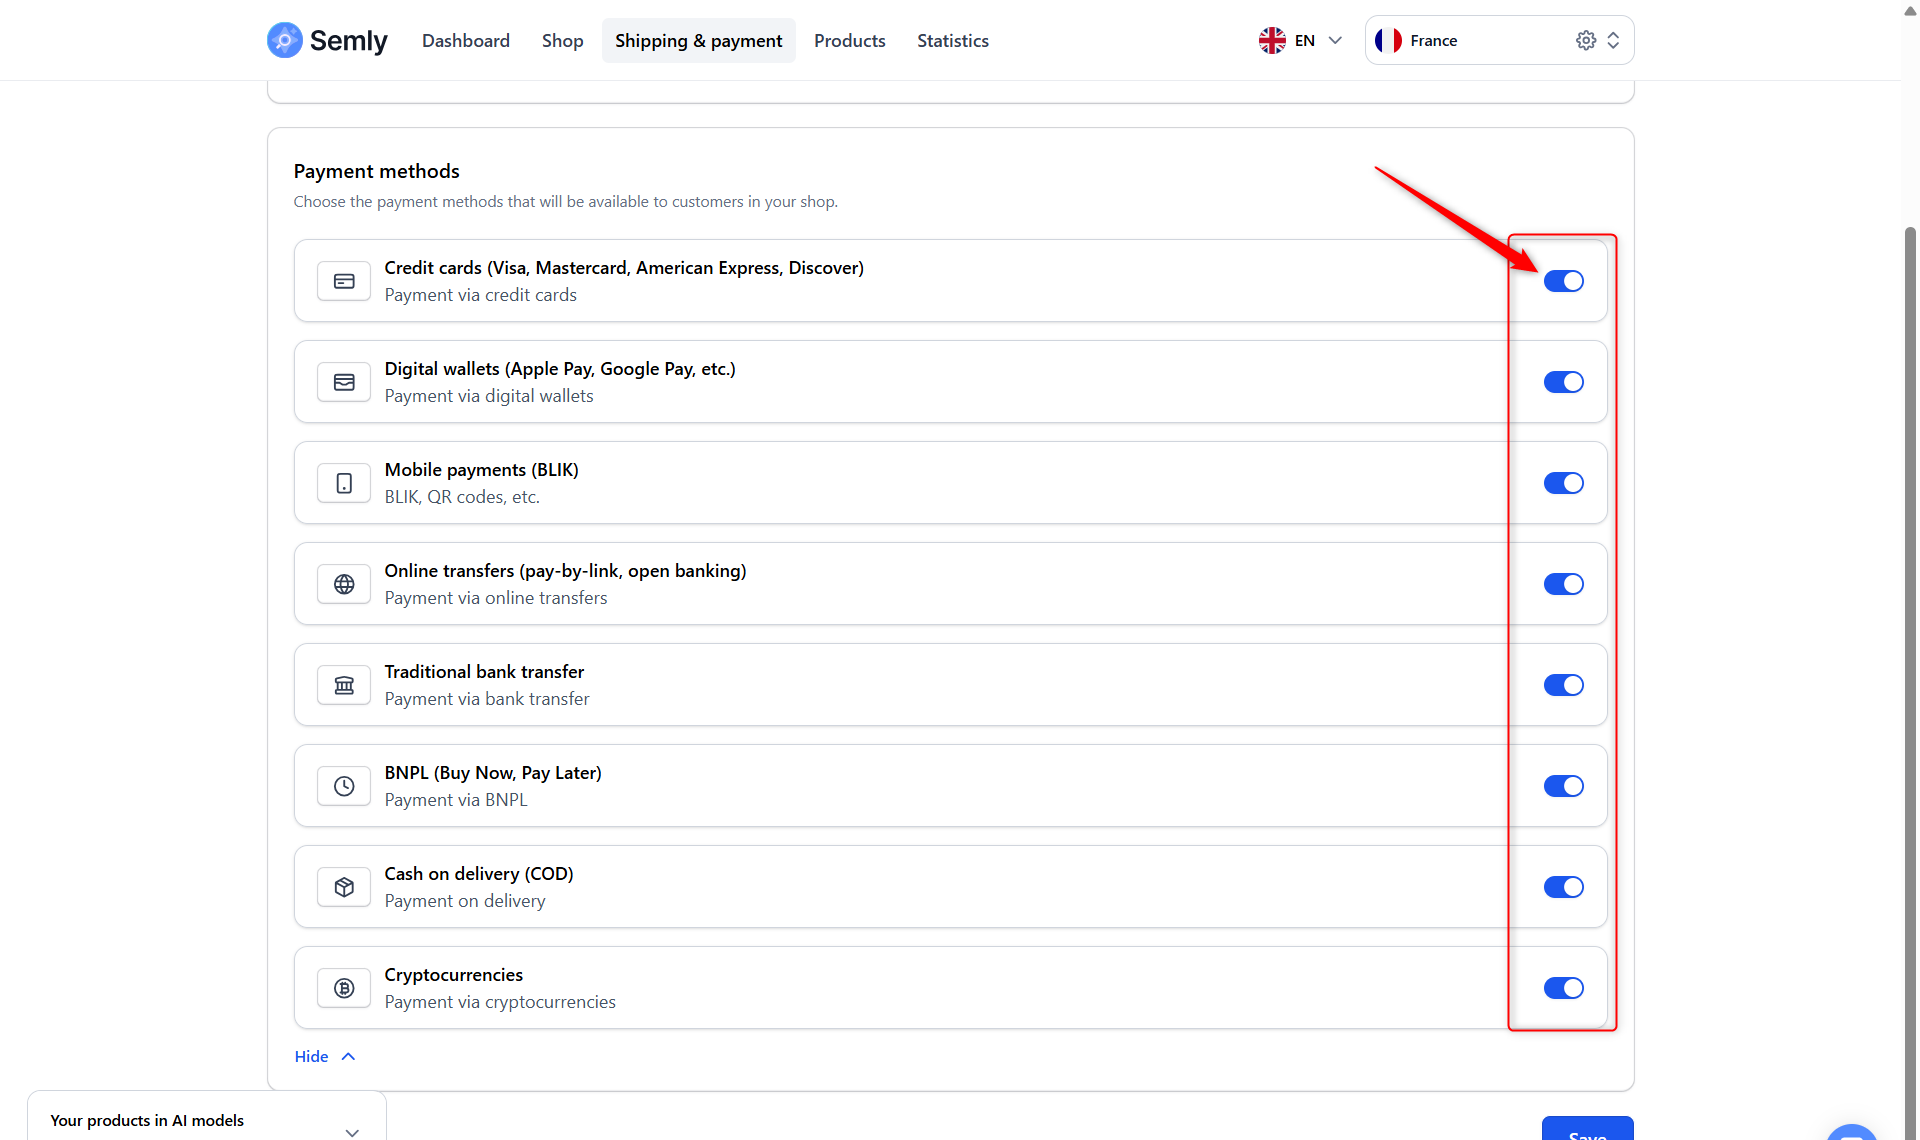Toggle Cash on delivery (COD) off

[x=1563, y=887]
